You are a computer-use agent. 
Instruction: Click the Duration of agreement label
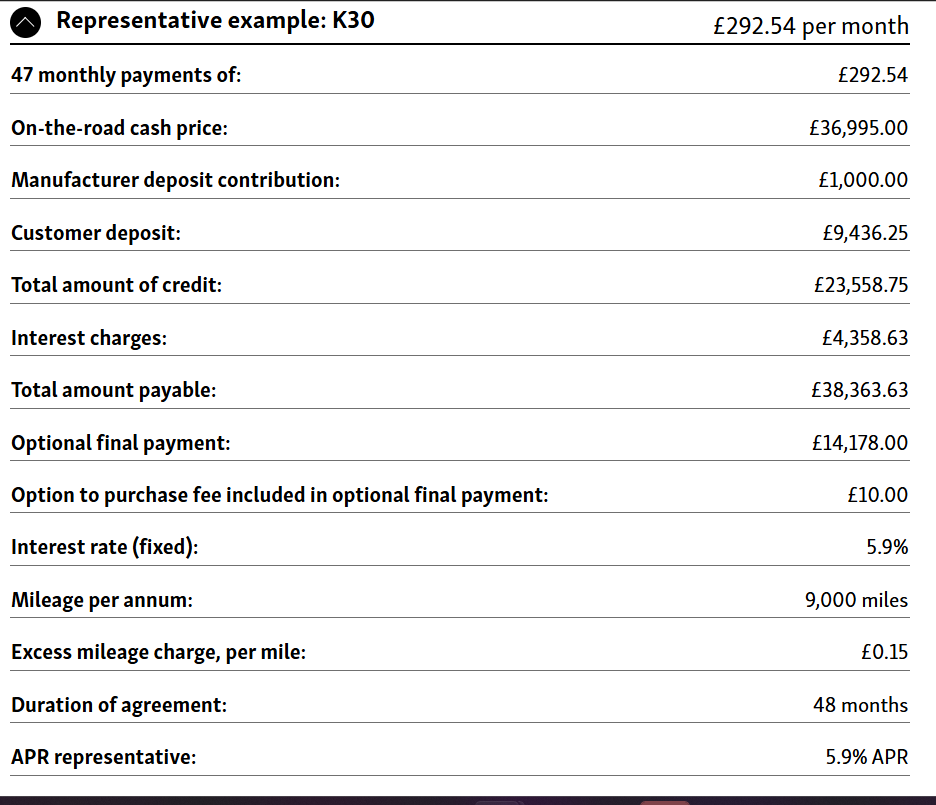(x=119, y=705)
